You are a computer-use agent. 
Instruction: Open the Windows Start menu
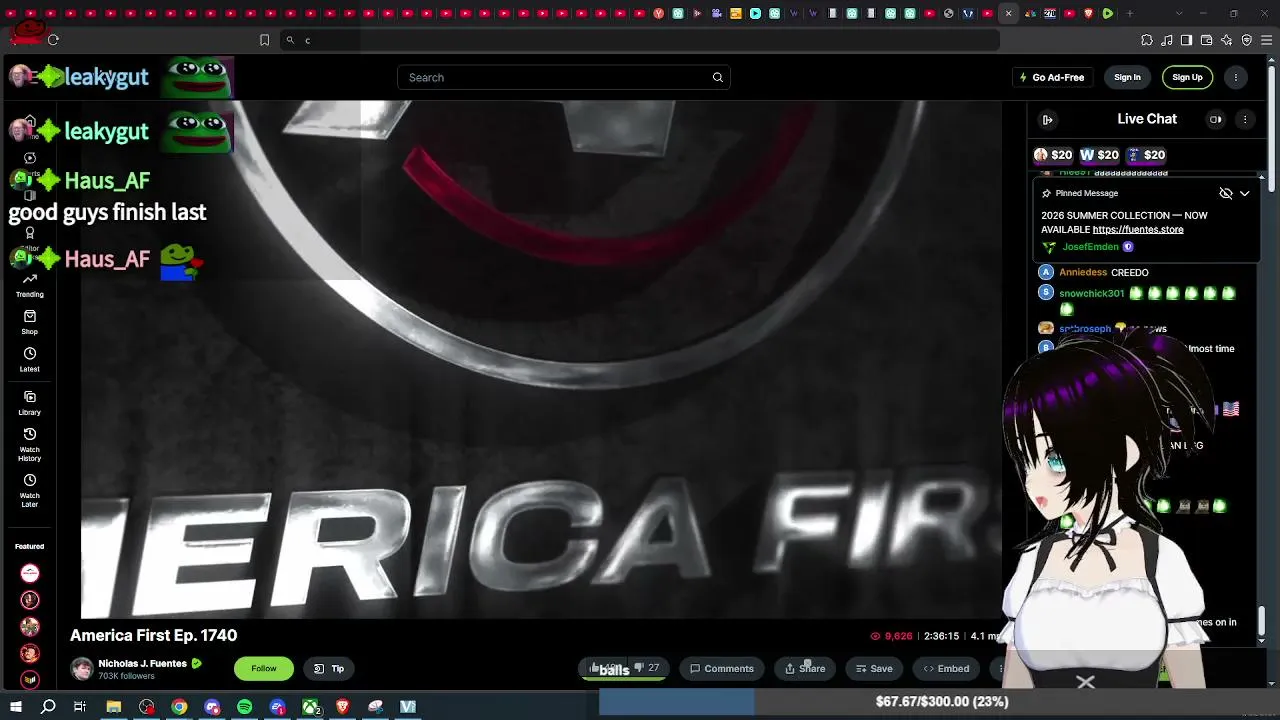(x=15, y=707)
